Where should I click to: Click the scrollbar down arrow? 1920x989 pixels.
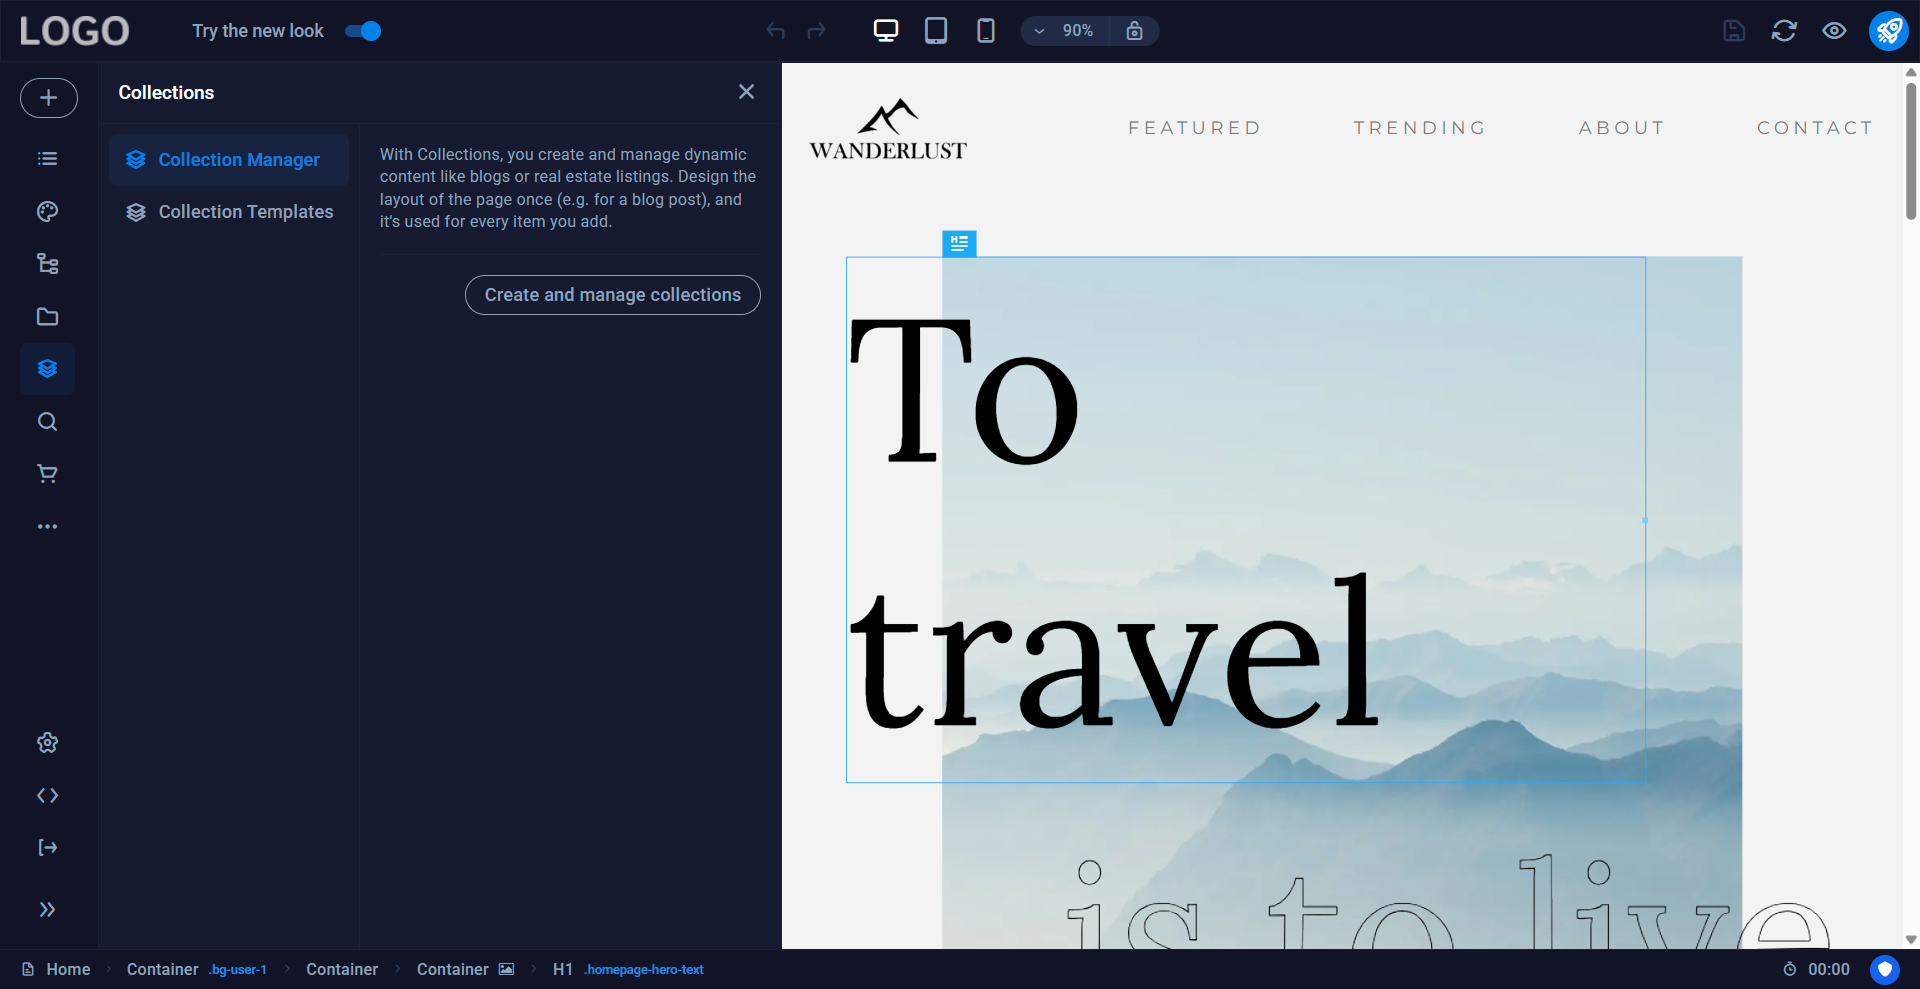point(1911,940)
